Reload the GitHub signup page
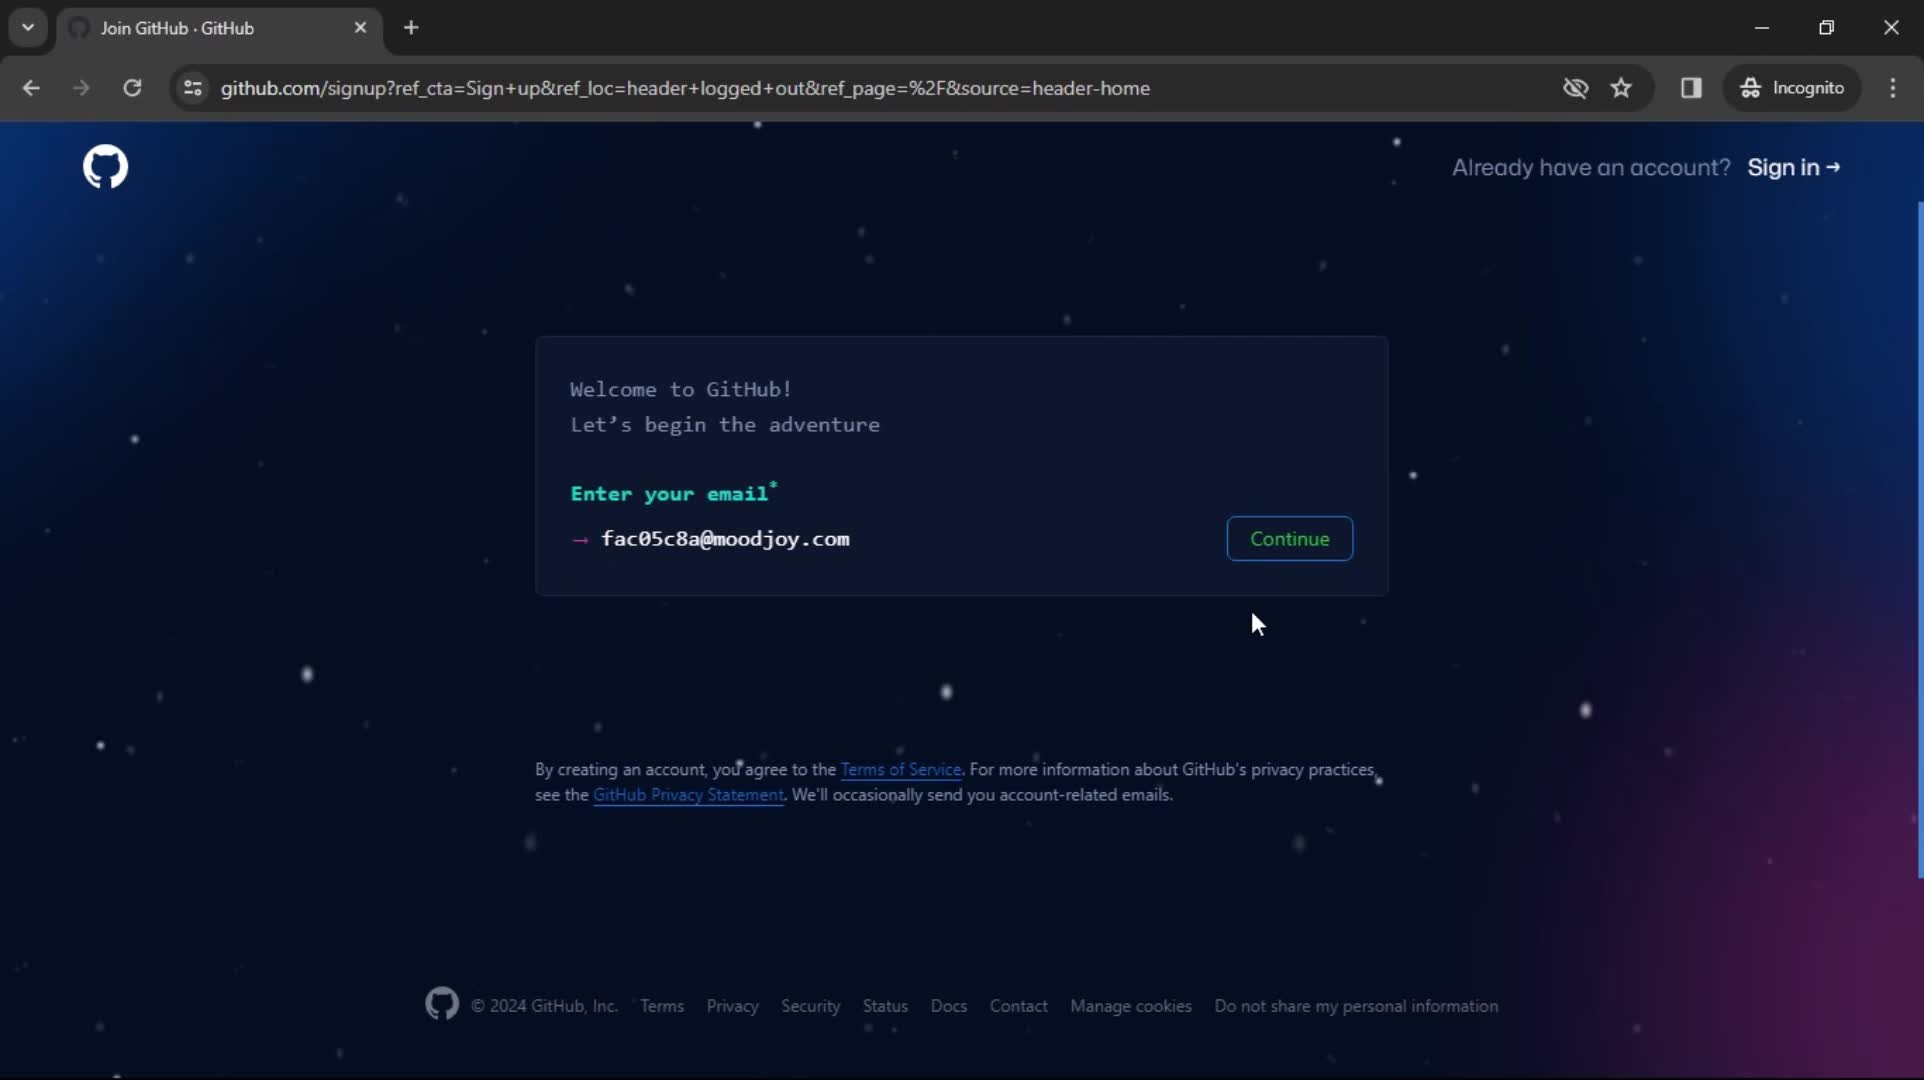 132,88
